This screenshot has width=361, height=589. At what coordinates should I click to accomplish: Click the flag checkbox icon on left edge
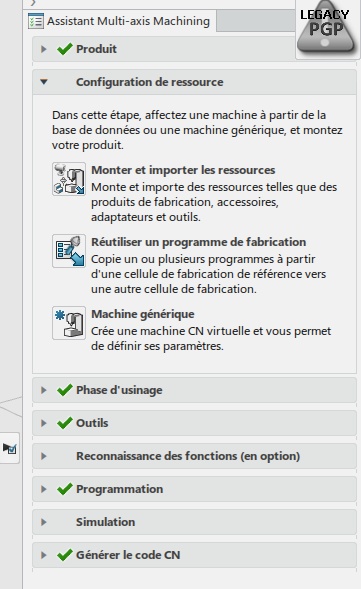10,448
